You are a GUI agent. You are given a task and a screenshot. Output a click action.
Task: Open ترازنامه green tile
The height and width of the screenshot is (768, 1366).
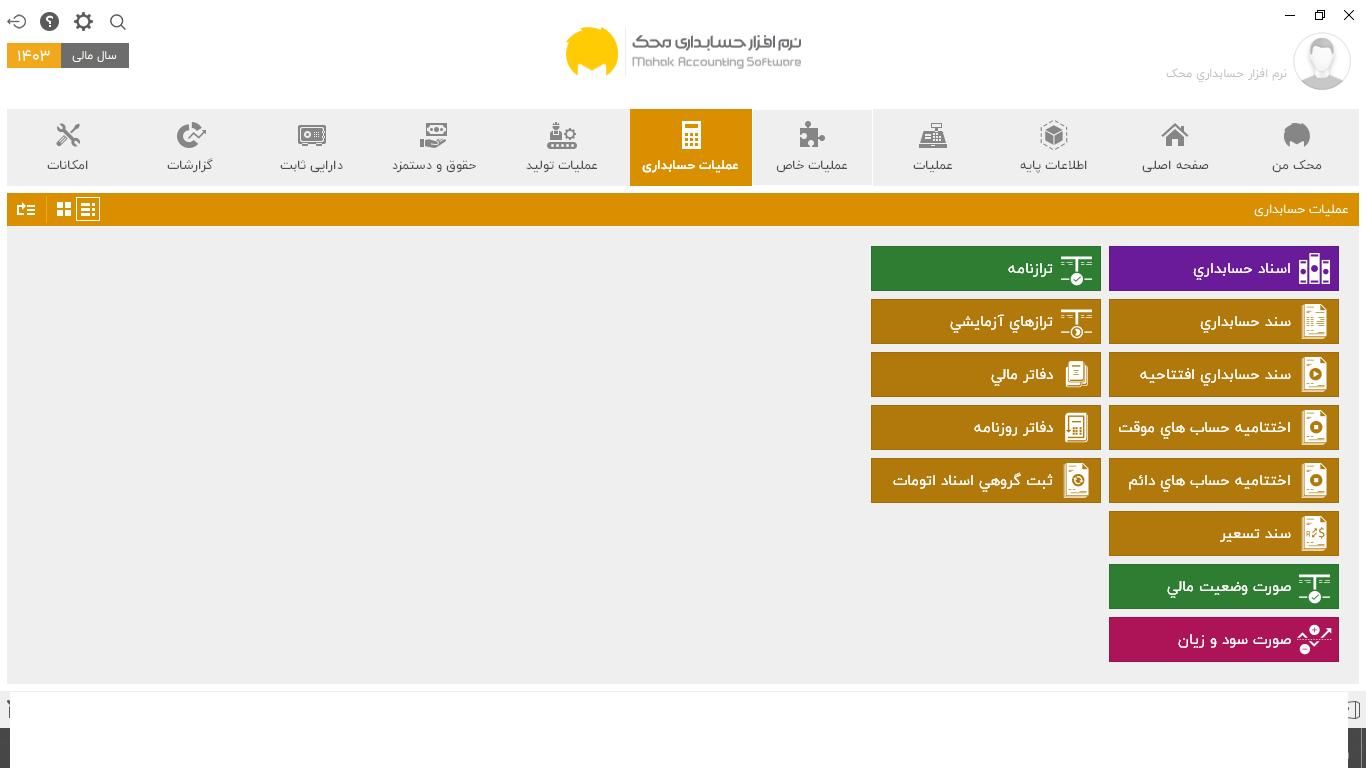(985, 269)
